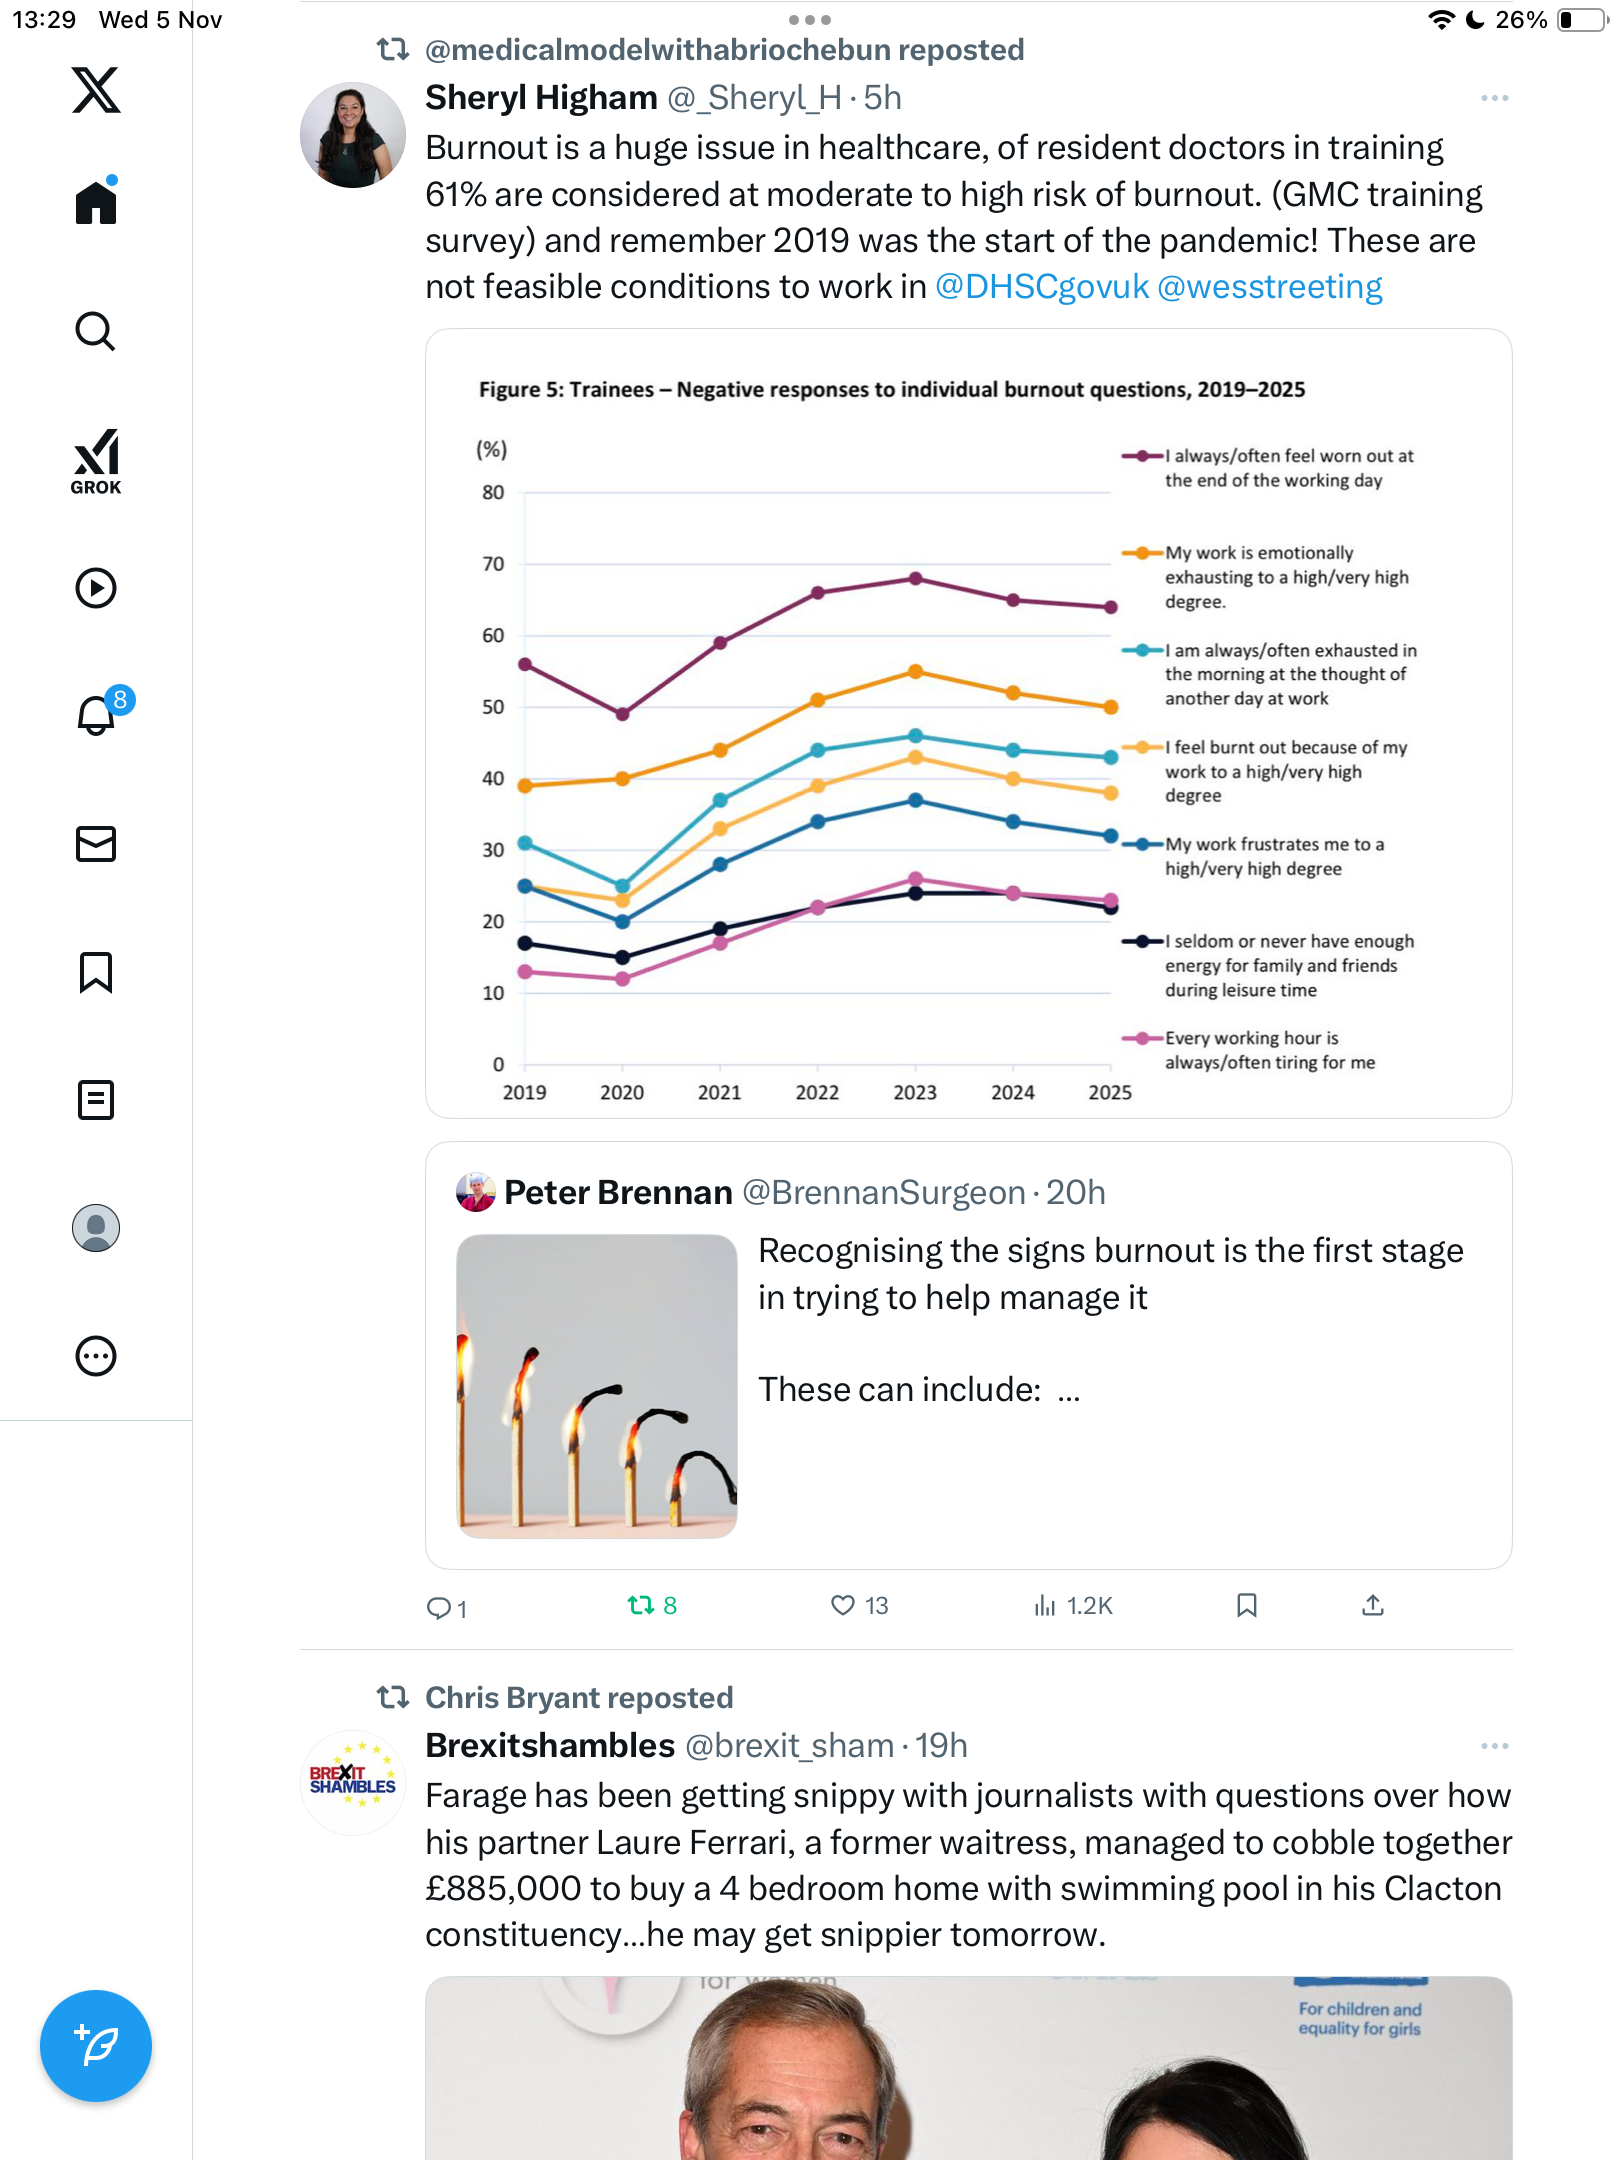This screenshot has width=1620, height=2160.
Task: Open the Grok assistant
Action: point(96,461)
